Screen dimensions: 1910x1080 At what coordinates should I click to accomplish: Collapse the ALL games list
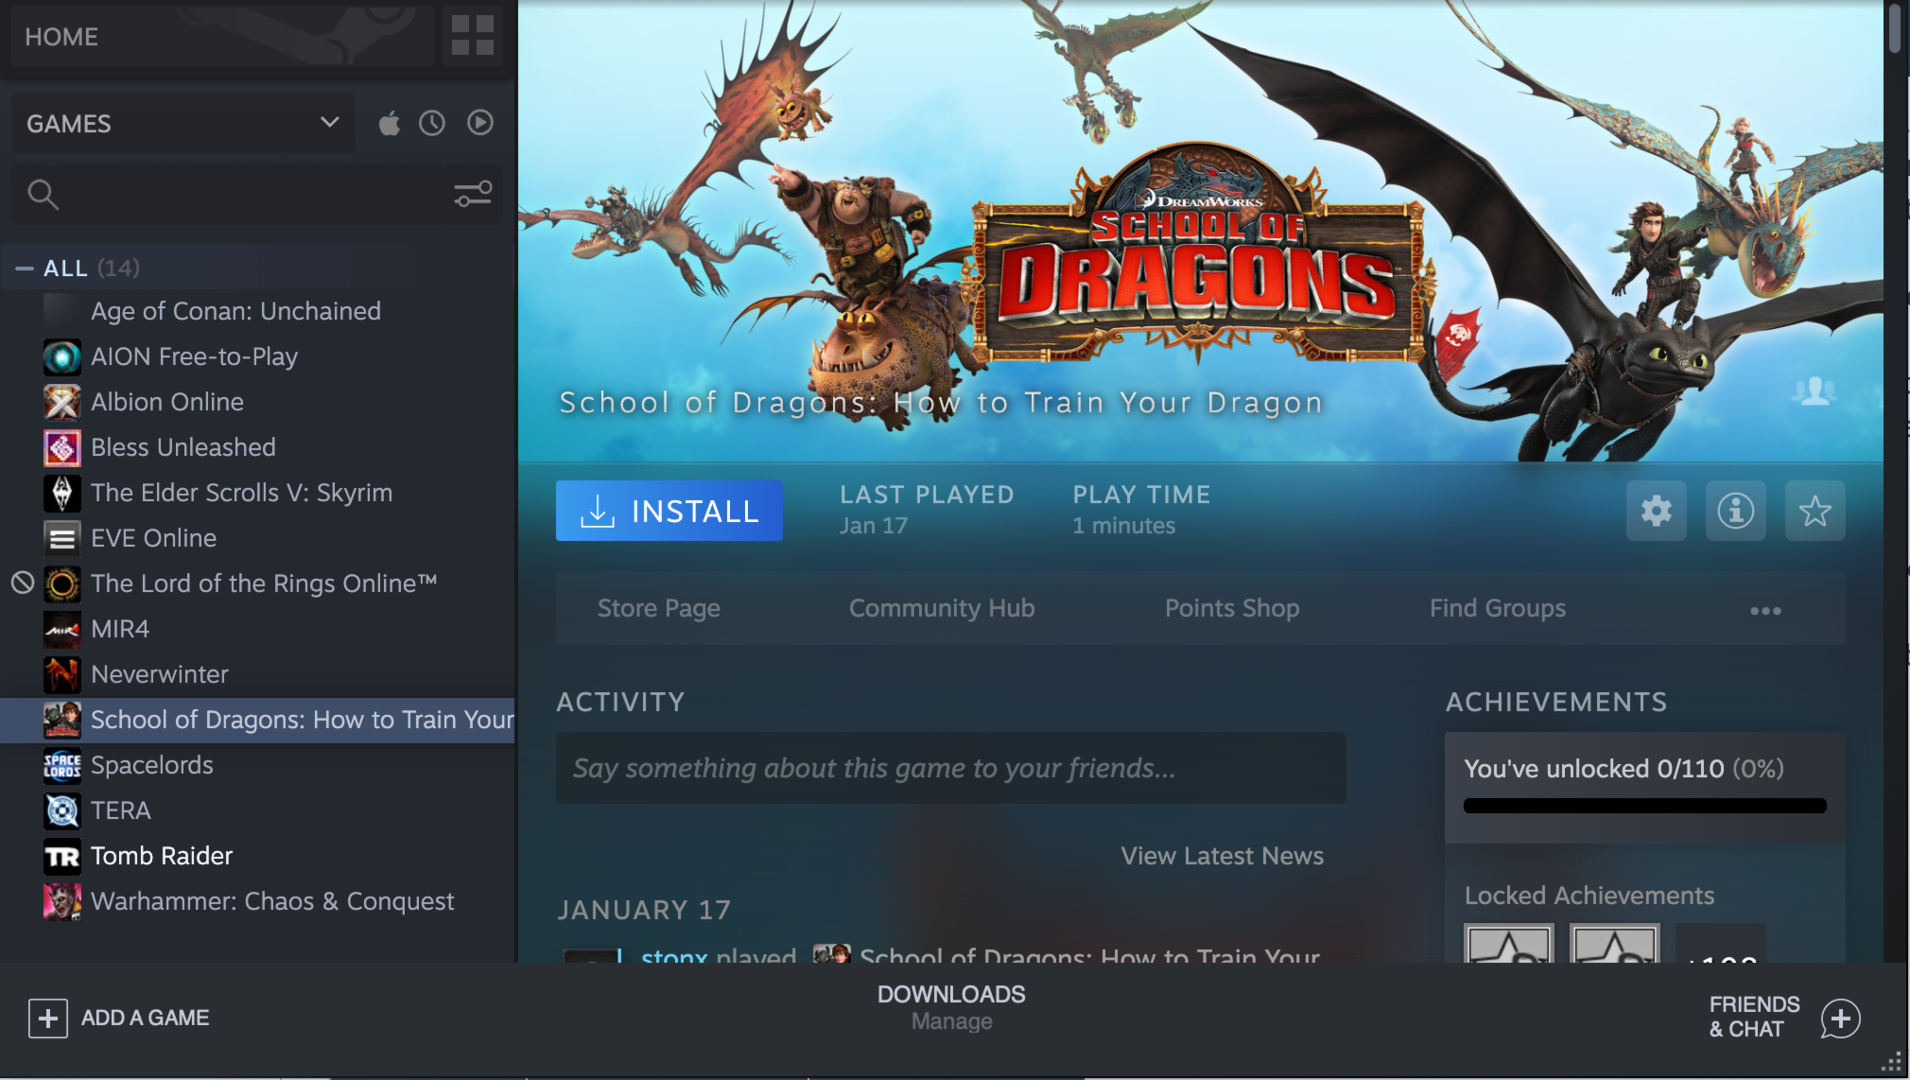coord(24,268)
